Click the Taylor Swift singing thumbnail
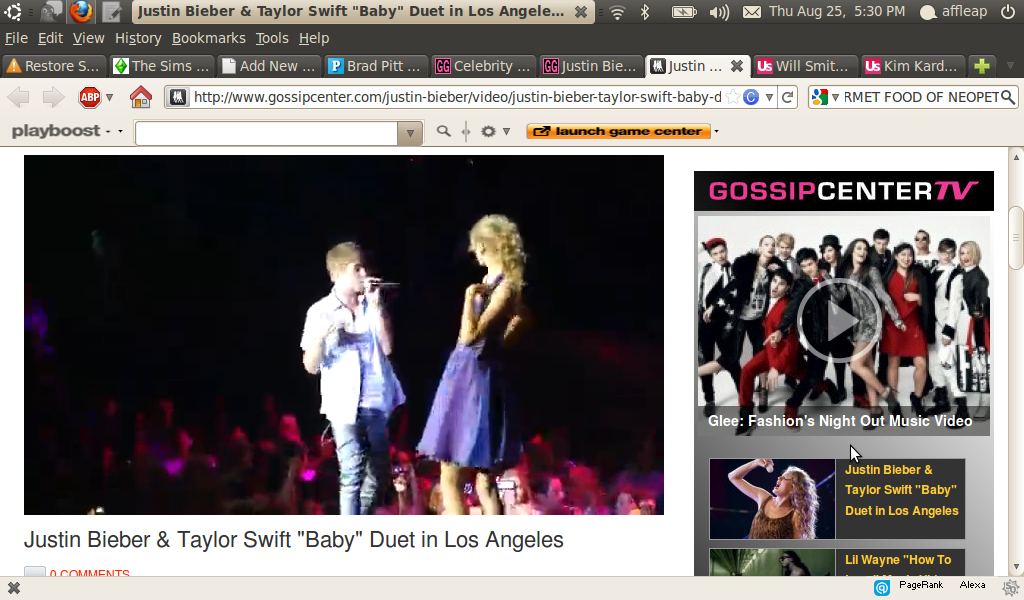The height and width of the screenshot is (600, 1024). 773,499
